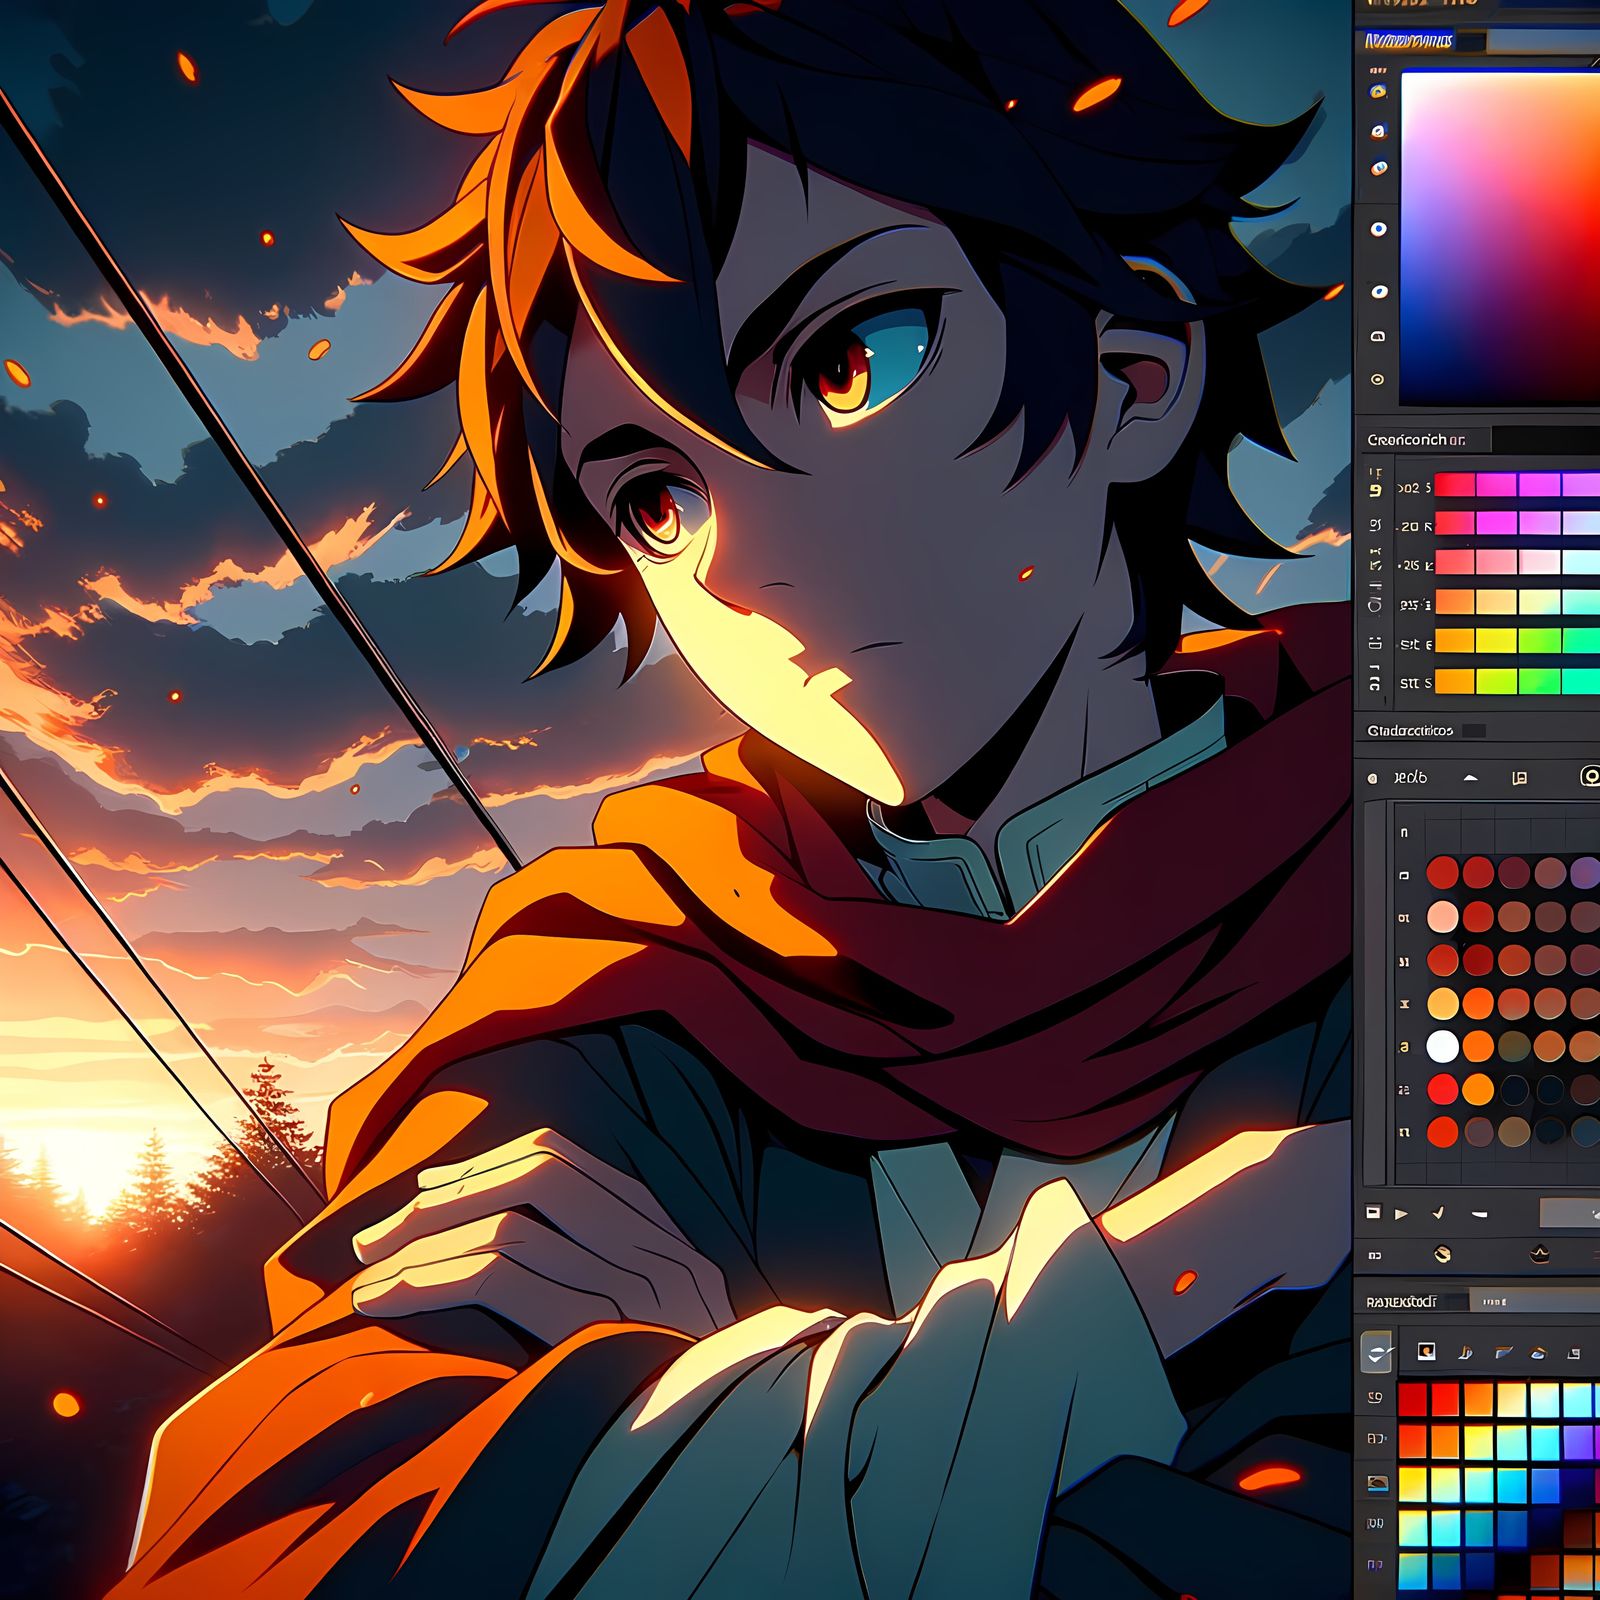Open the chevron dropdown next to the gradient label
This screenshot has height=1600, width=1600.
(x=1470, y=776)
